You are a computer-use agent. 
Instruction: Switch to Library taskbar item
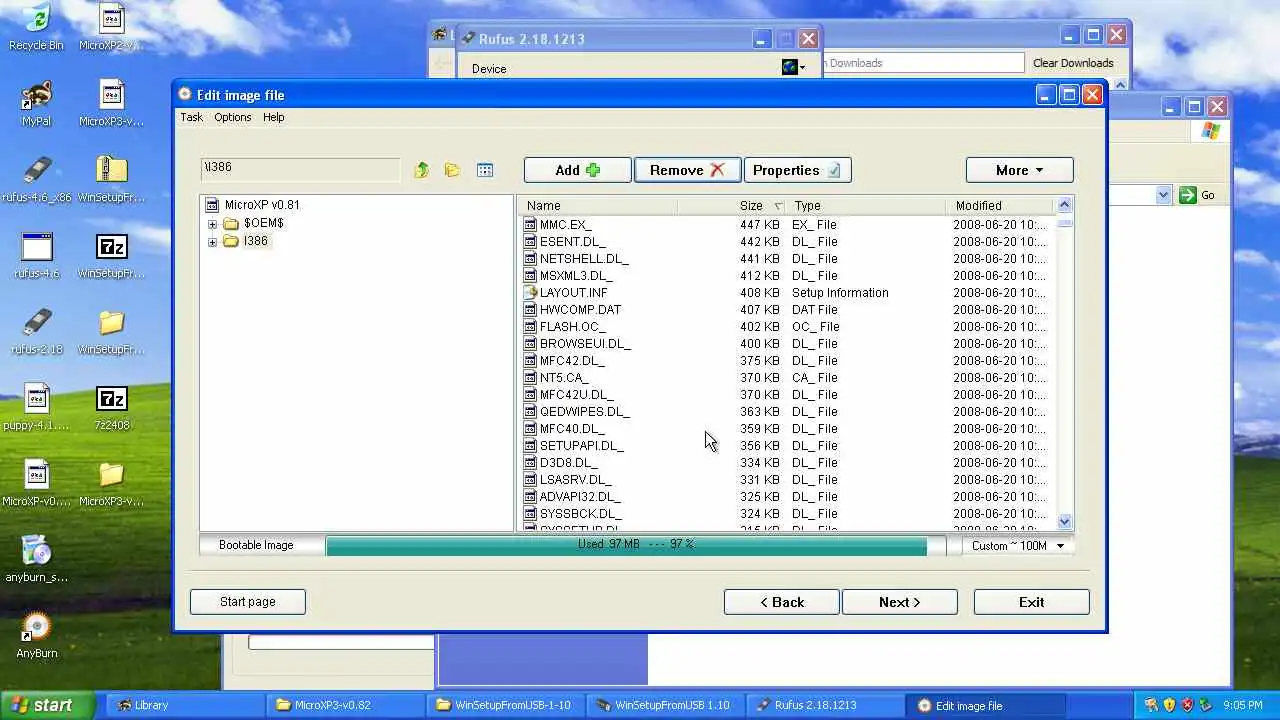click(x=186, y=705)
